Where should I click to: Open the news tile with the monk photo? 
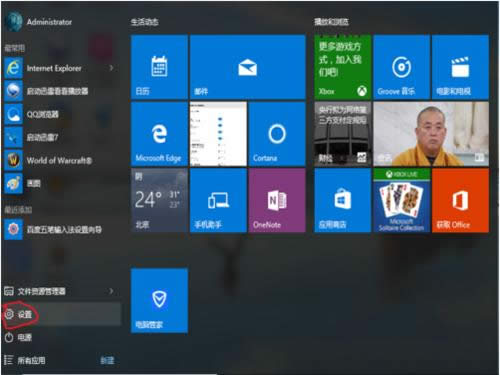pos(431,134)
